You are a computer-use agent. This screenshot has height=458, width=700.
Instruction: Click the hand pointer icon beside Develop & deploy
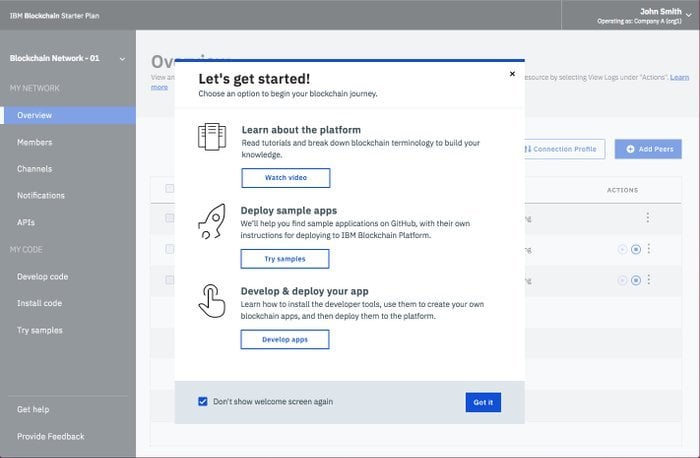point(212,301)
